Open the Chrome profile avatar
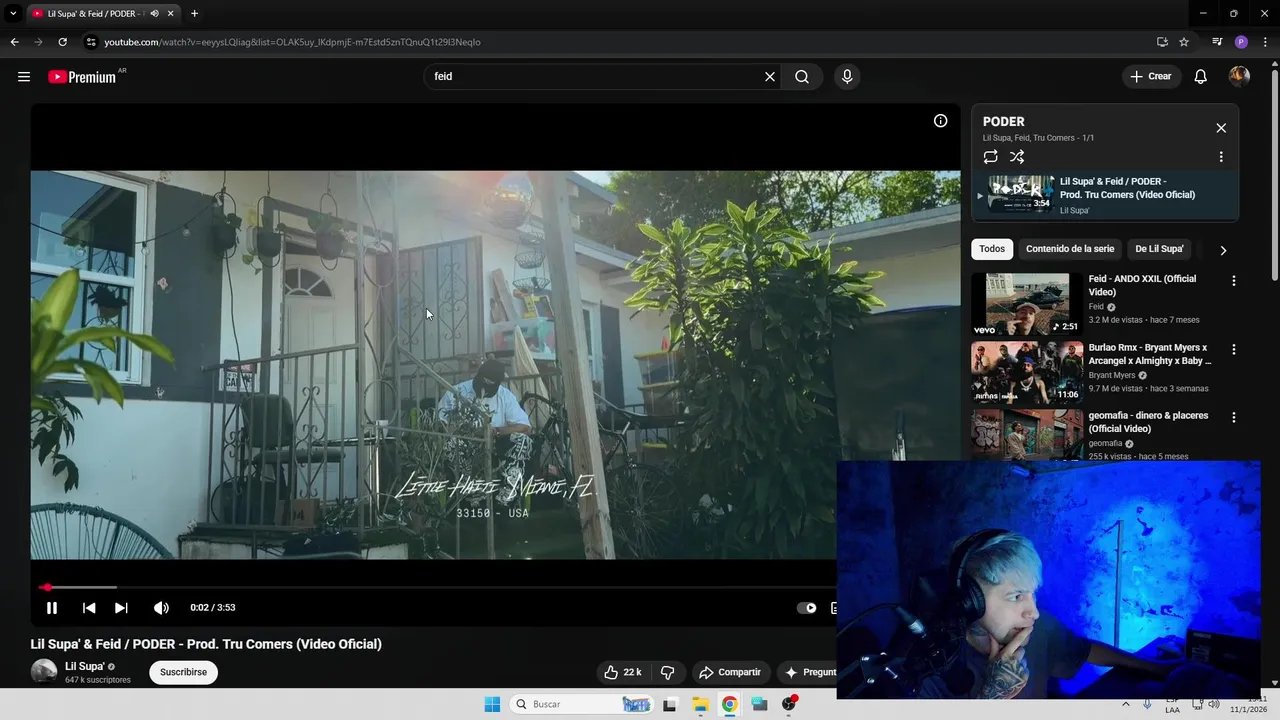 pos(1241,42)
